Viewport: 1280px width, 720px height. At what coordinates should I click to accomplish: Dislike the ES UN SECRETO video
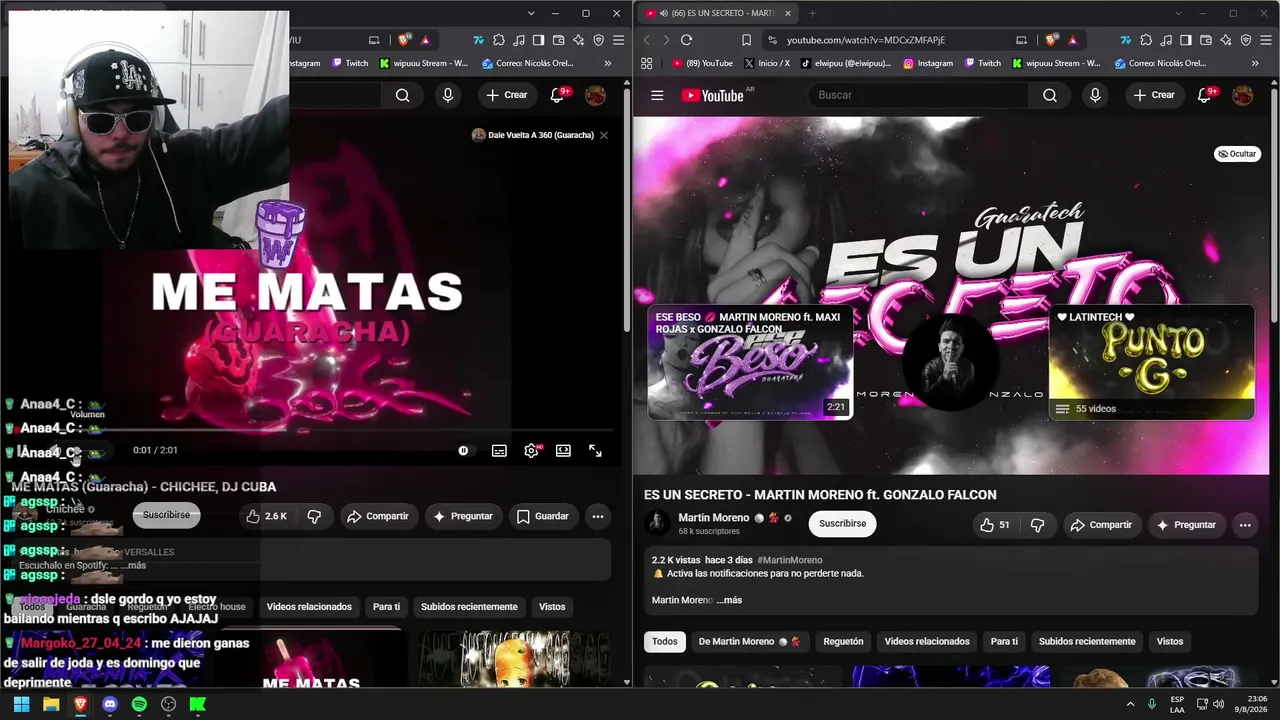pos(1038,525)
